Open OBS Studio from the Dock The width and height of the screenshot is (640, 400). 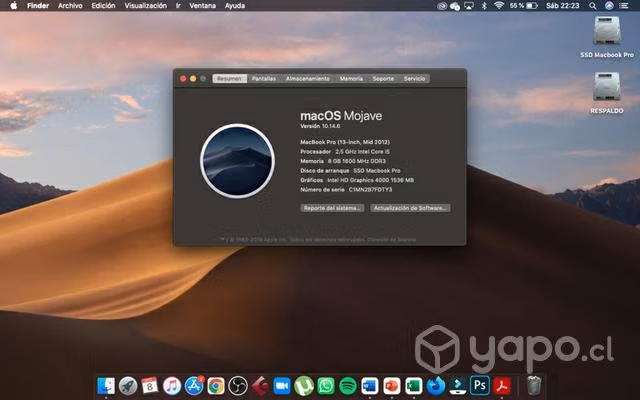point(238,385)
